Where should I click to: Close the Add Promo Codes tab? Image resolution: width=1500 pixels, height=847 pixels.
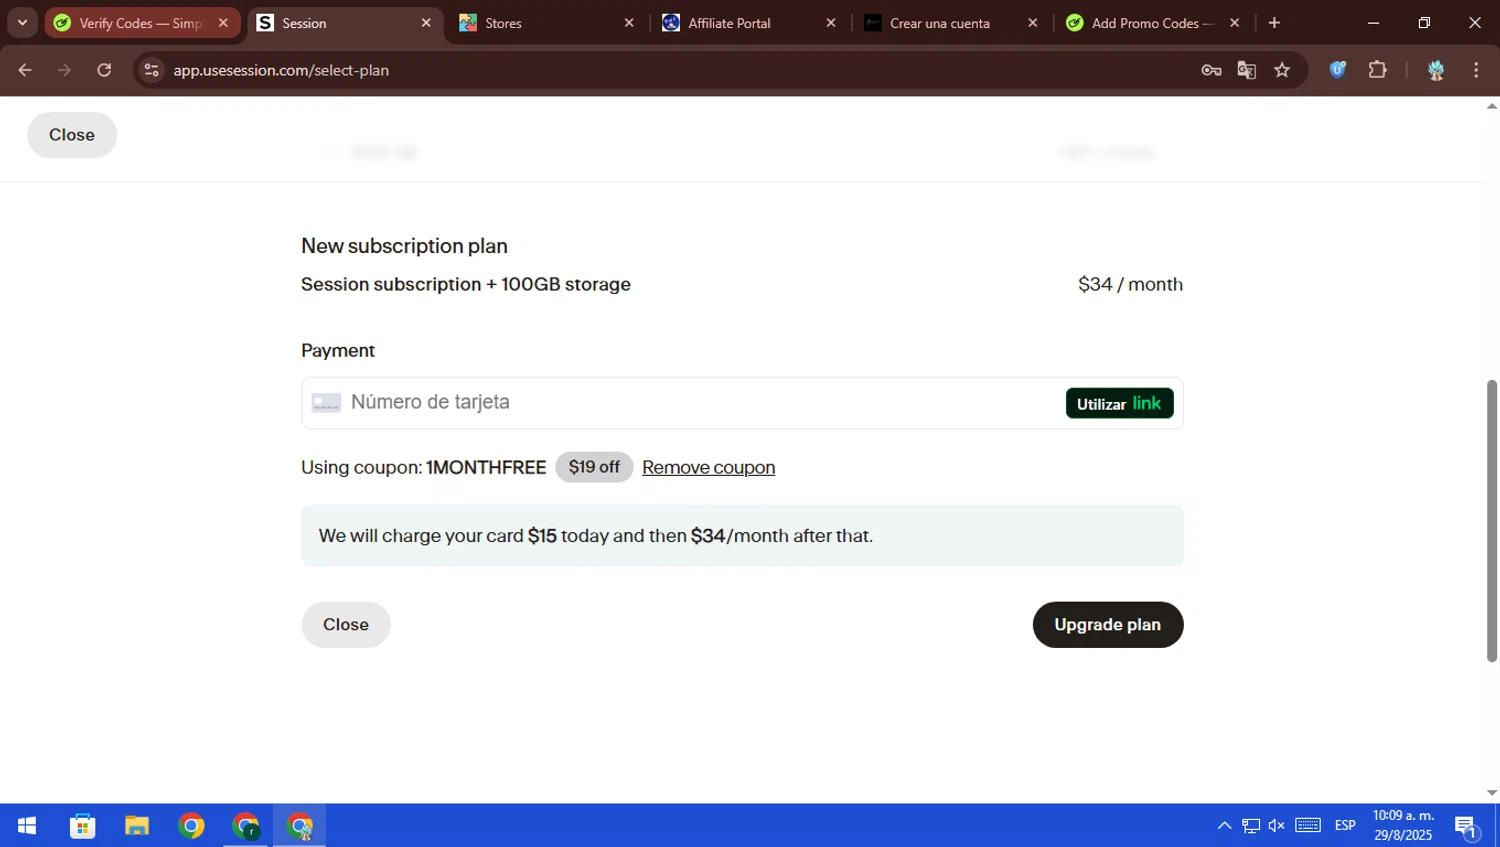(1235, 23)
